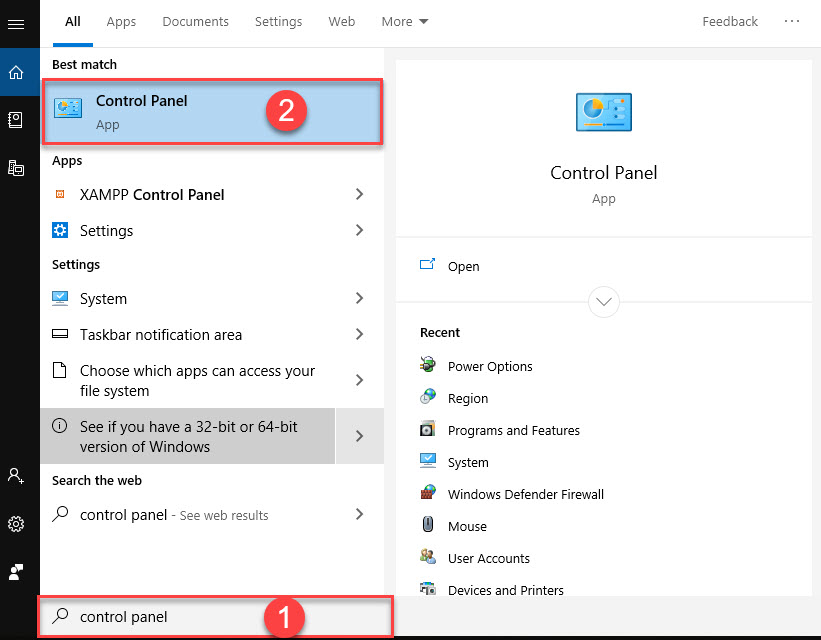This screenshot has width=821, height=640.
Task: Click the info icon for 32-bit or 64-bit
Action: click(x=60, y=425)
